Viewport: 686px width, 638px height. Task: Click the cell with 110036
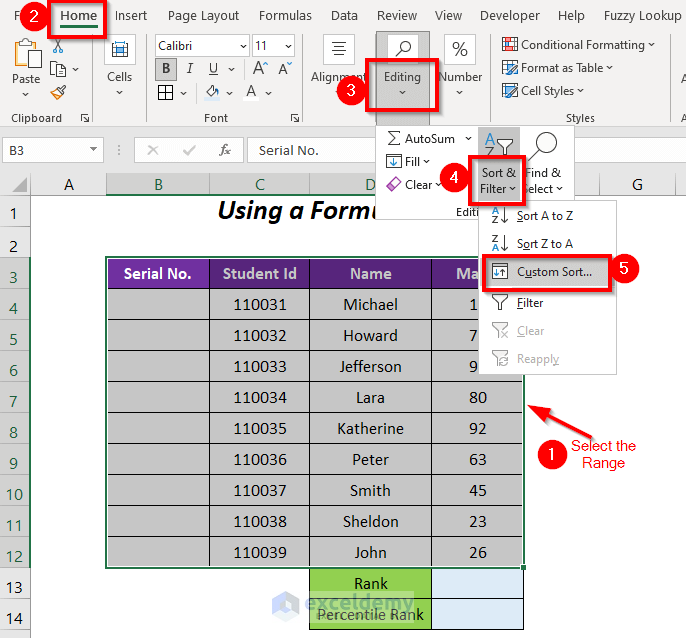(x=259, y=459)
